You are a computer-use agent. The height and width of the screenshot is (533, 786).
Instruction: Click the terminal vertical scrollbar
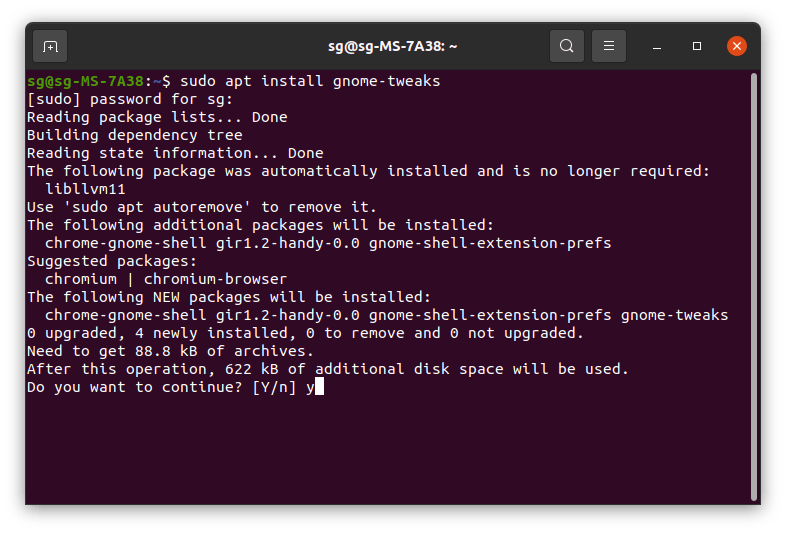click(753, 286)
